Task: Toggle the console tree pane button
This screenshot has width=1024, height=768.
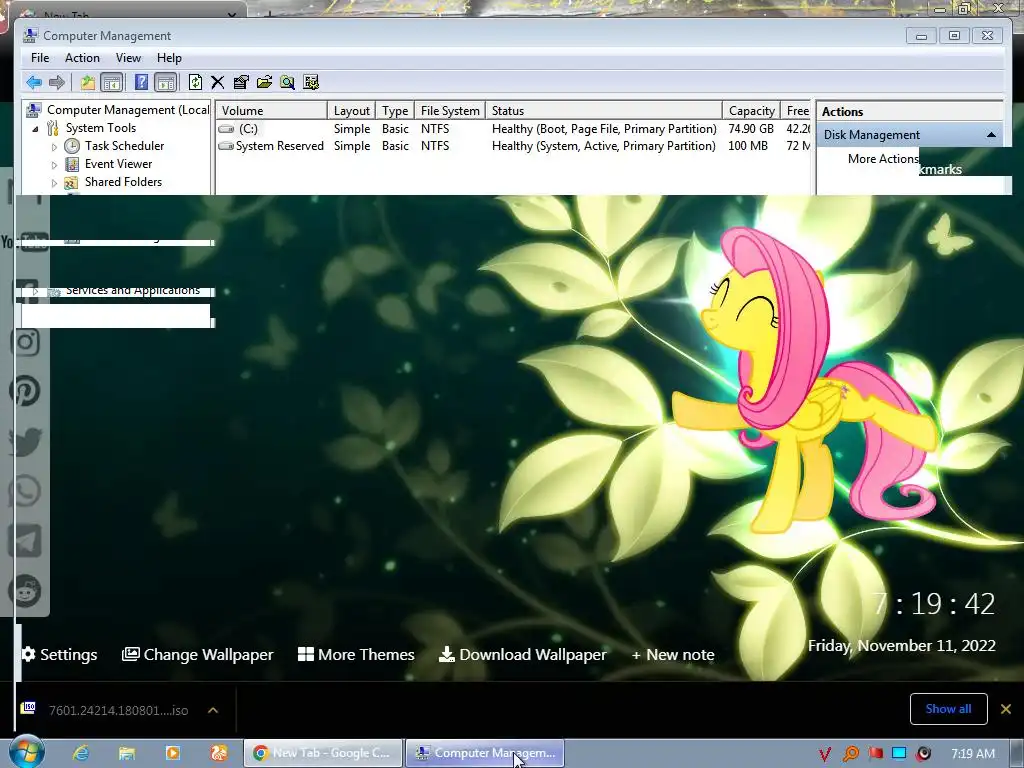Action: click(x=112, y=82)
